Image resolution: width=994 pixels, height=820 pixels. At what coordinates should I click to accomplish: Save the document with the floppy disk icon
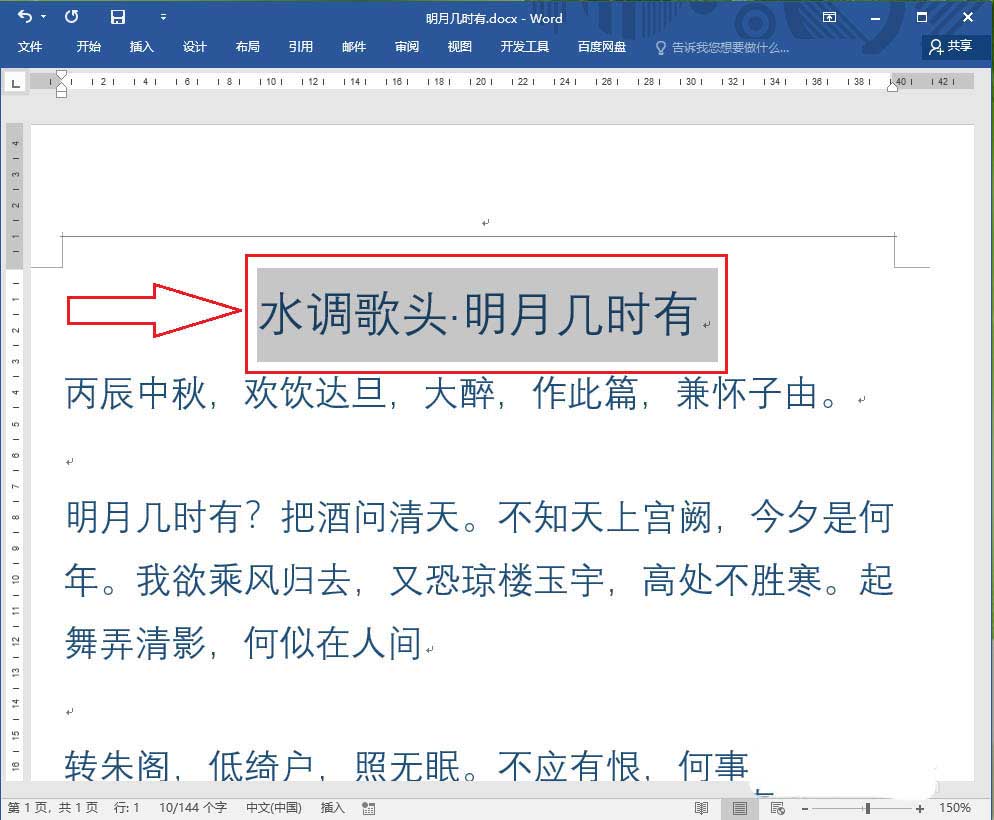[x=117, y=17]
